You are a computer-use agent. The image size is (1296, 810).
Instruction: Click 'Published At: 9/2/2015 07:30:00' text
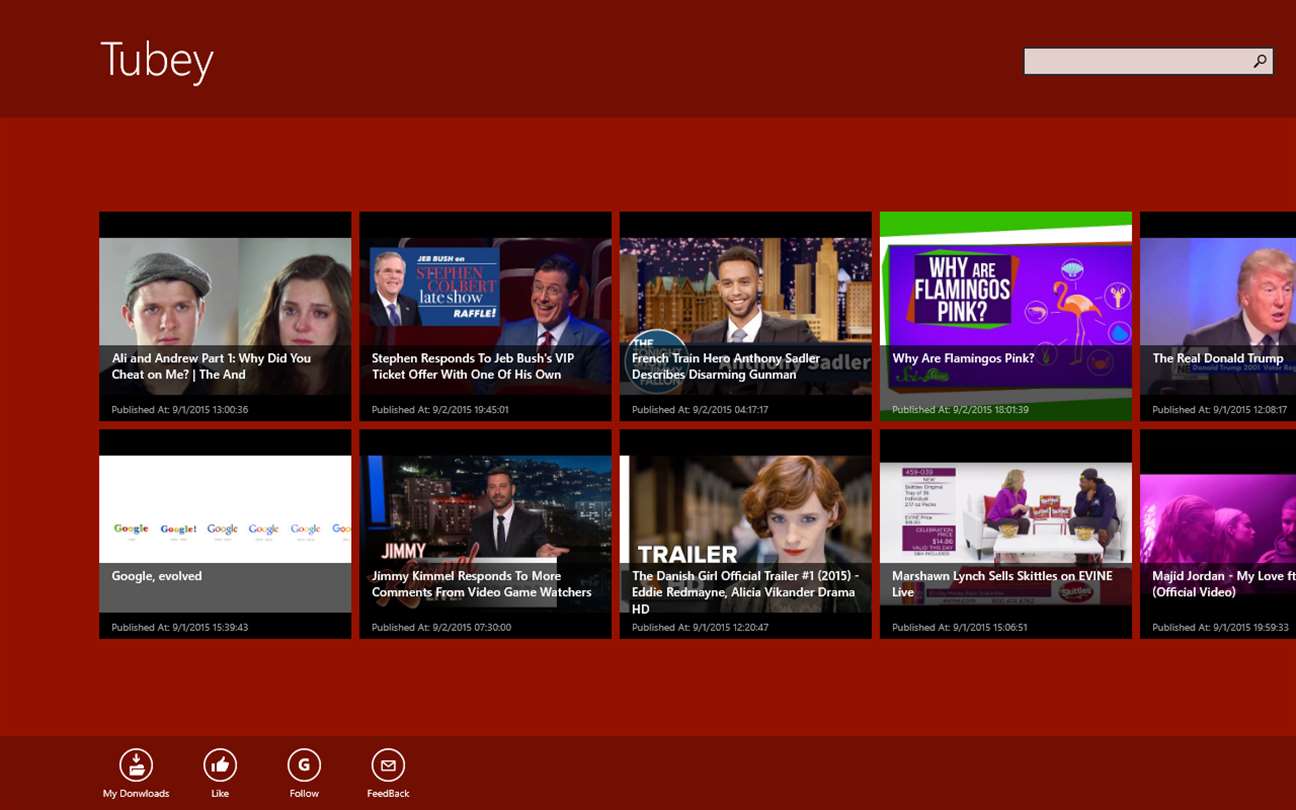coord(441,628)
